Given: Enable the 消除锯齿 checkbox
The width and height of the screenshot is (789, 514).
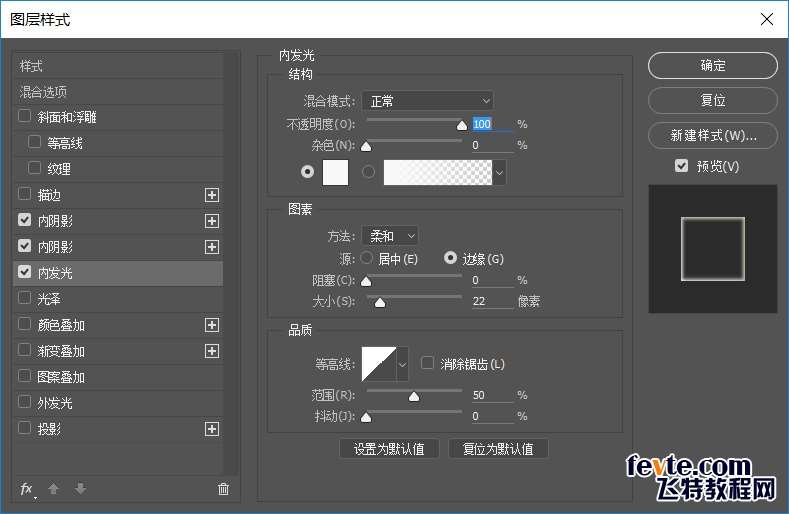Looking at the screenshot, I should (x=428, y=364).
